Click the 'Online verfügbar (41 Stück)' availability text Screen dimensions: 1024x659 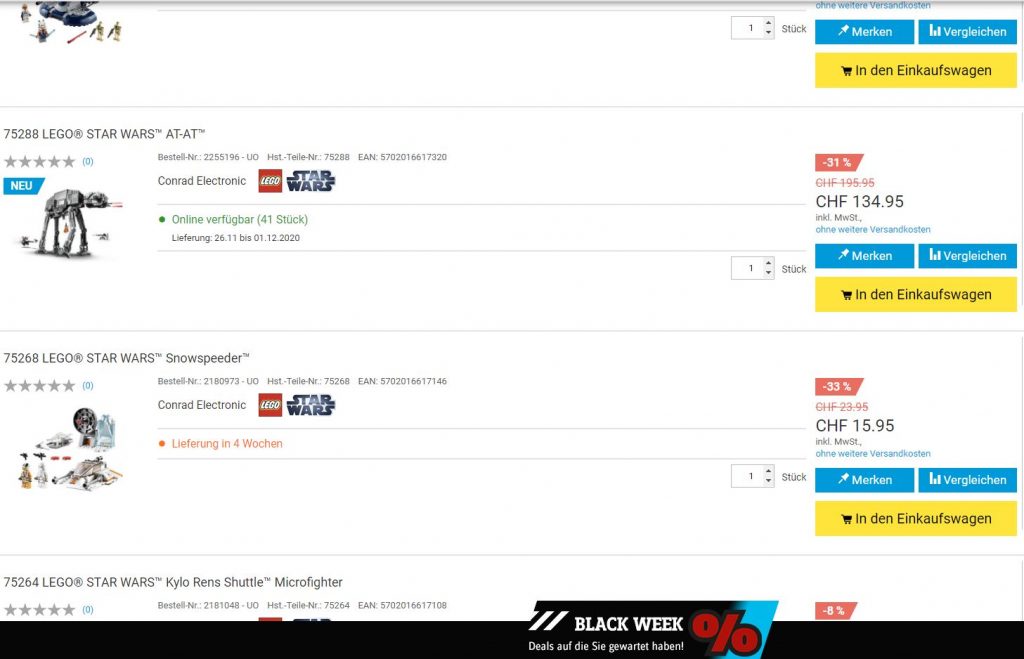pyautogui.click(x=239, y=219)
